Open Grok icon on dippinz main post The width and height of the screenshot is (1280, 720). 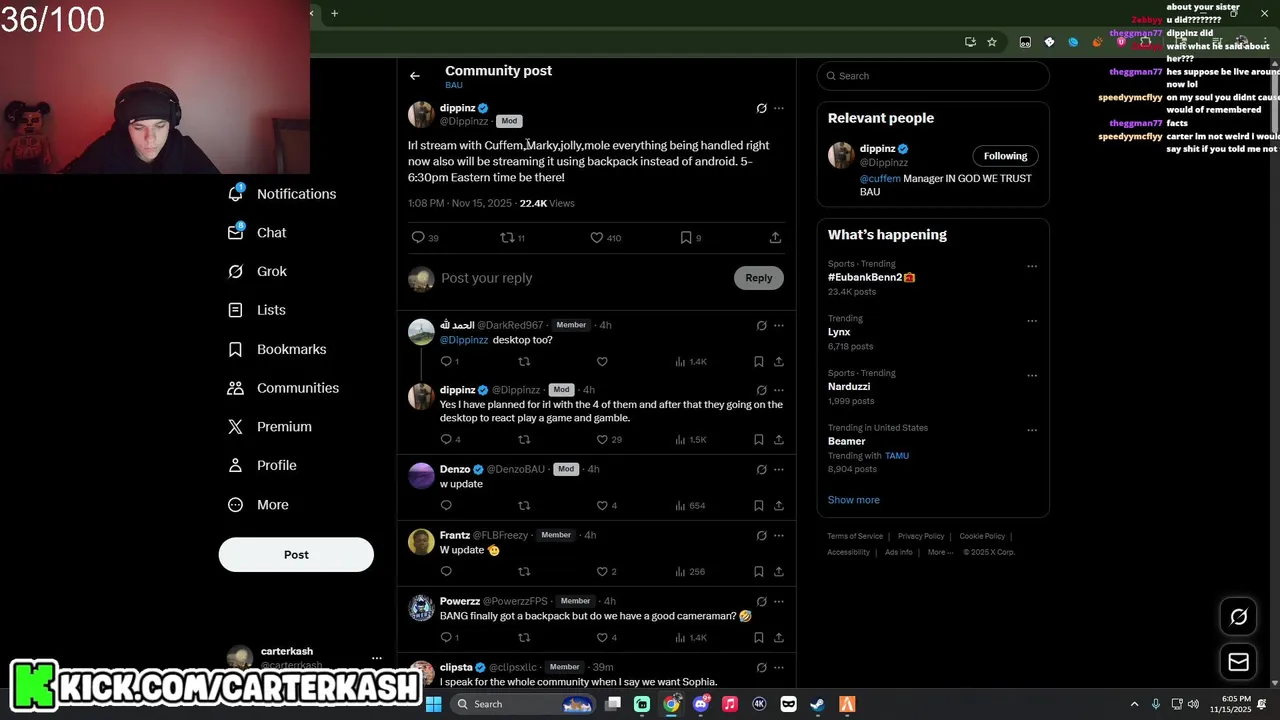click(761, 108)
